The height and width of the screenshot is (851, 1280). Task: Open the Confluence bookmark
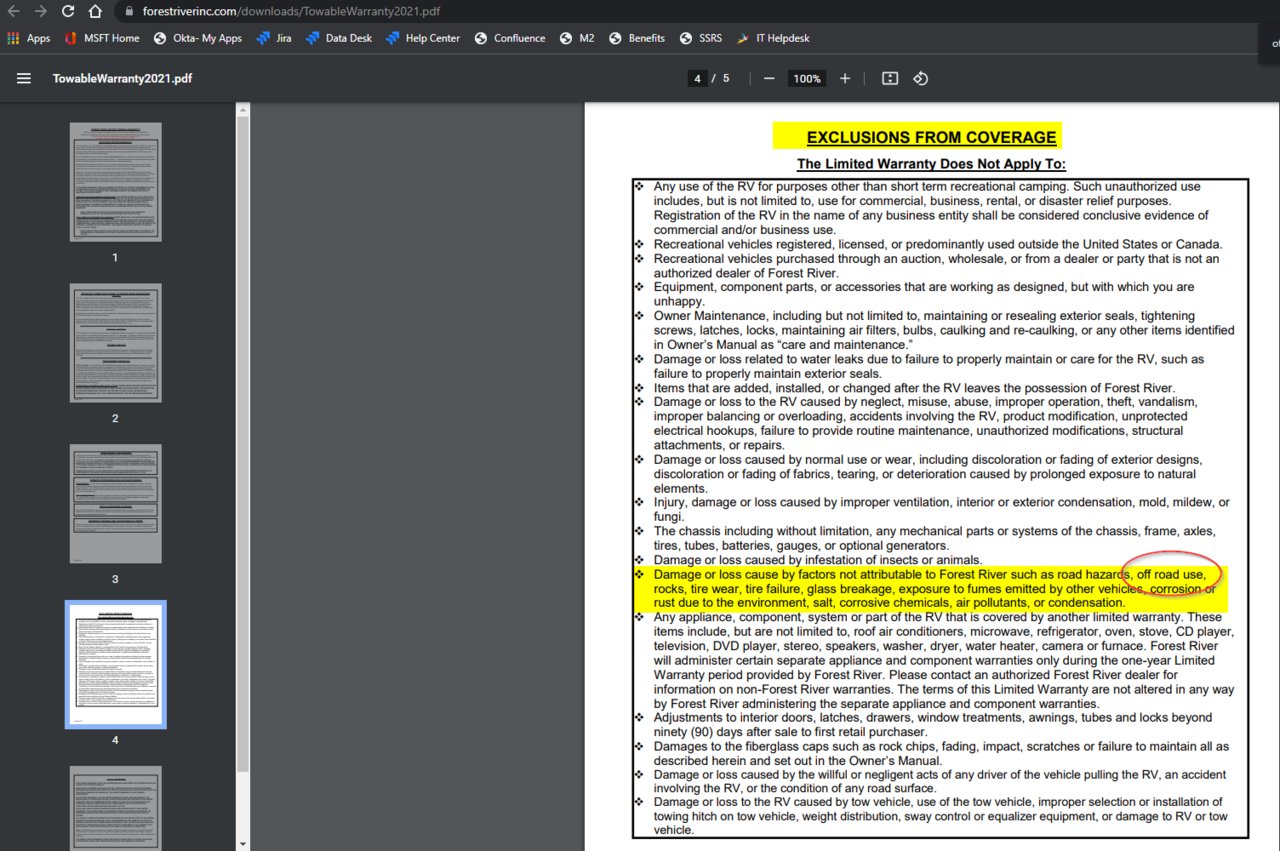[510, 38]
